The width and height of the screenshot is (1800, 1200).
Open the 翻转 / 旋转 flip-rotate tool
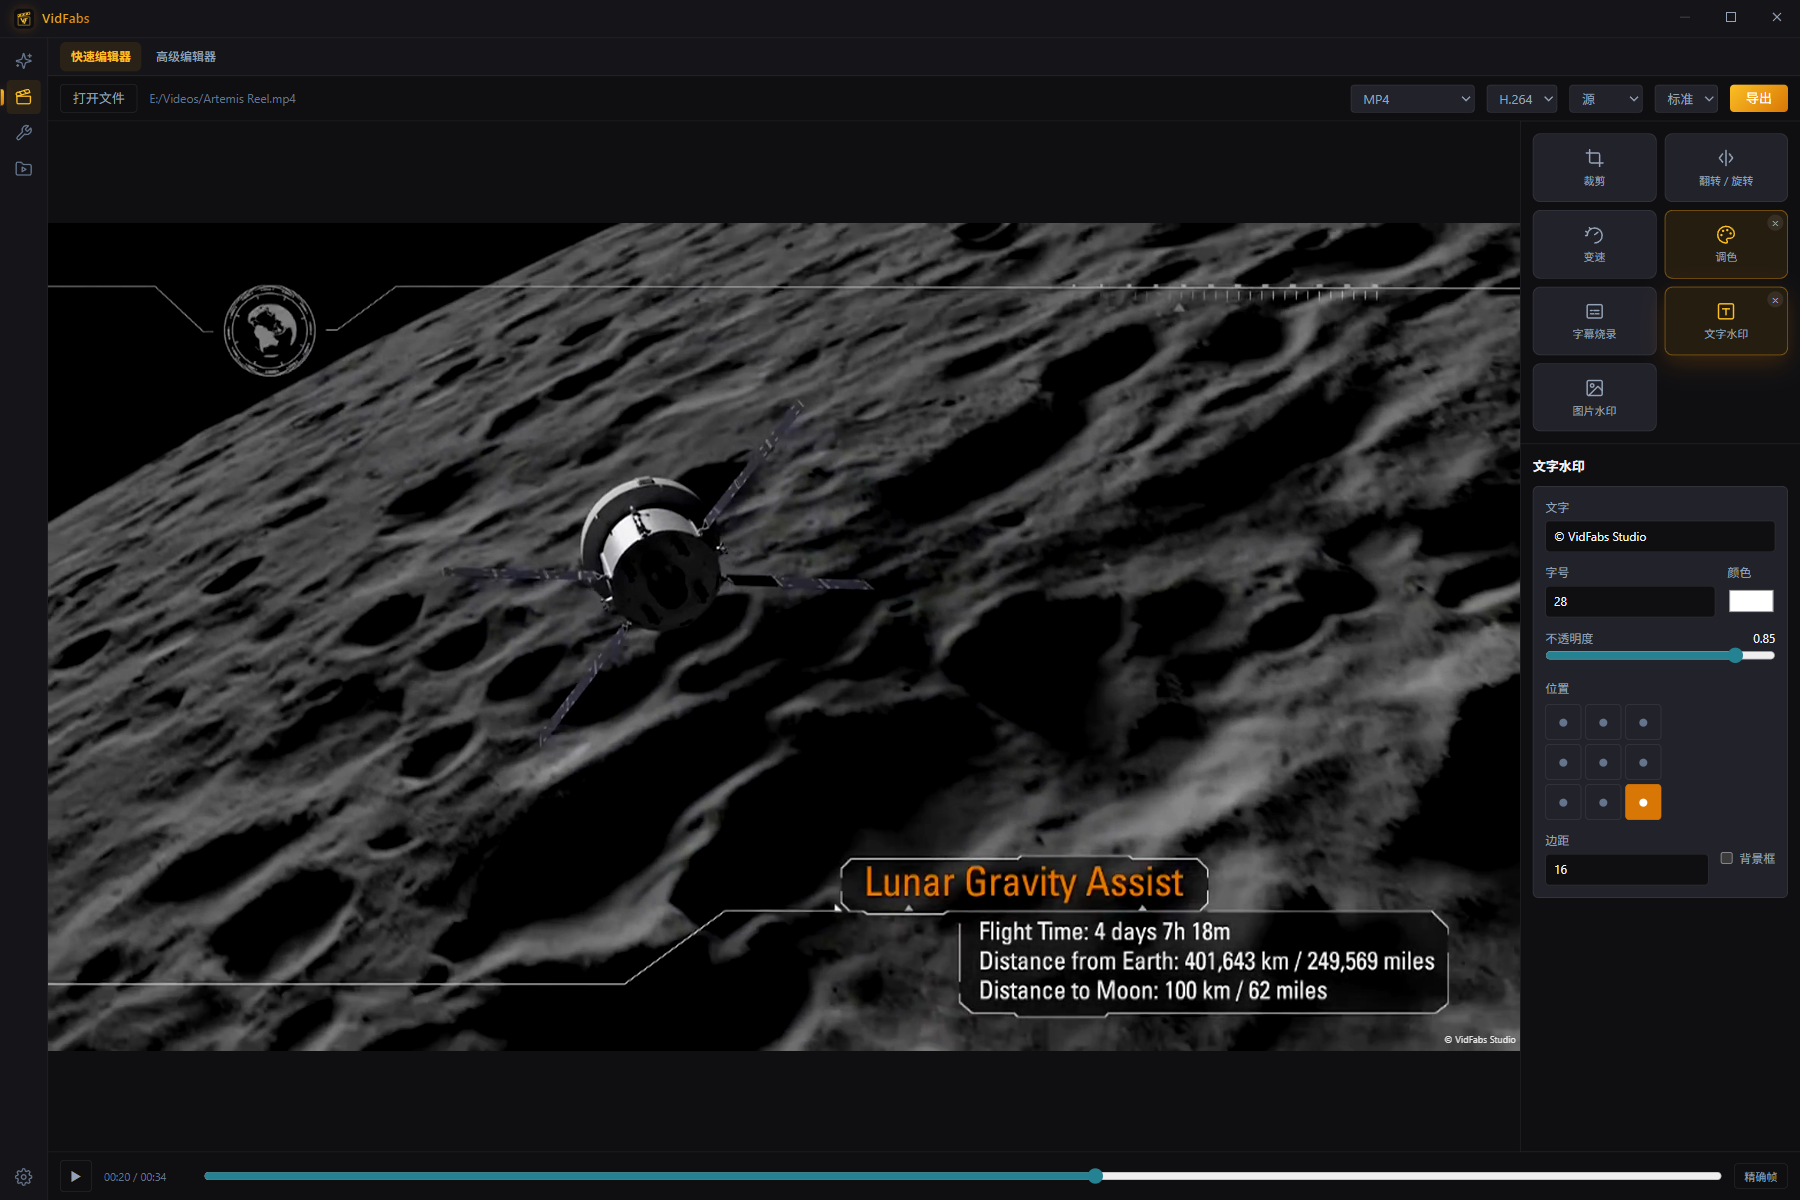1725,168
